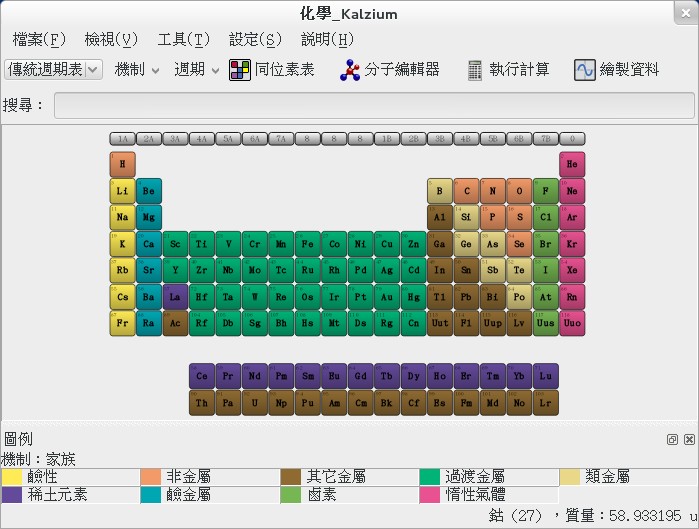This screenshot has width=699, height=529.
Task: Pick the Cobalt (Co) element tile
Action: (x=334, y=244)
